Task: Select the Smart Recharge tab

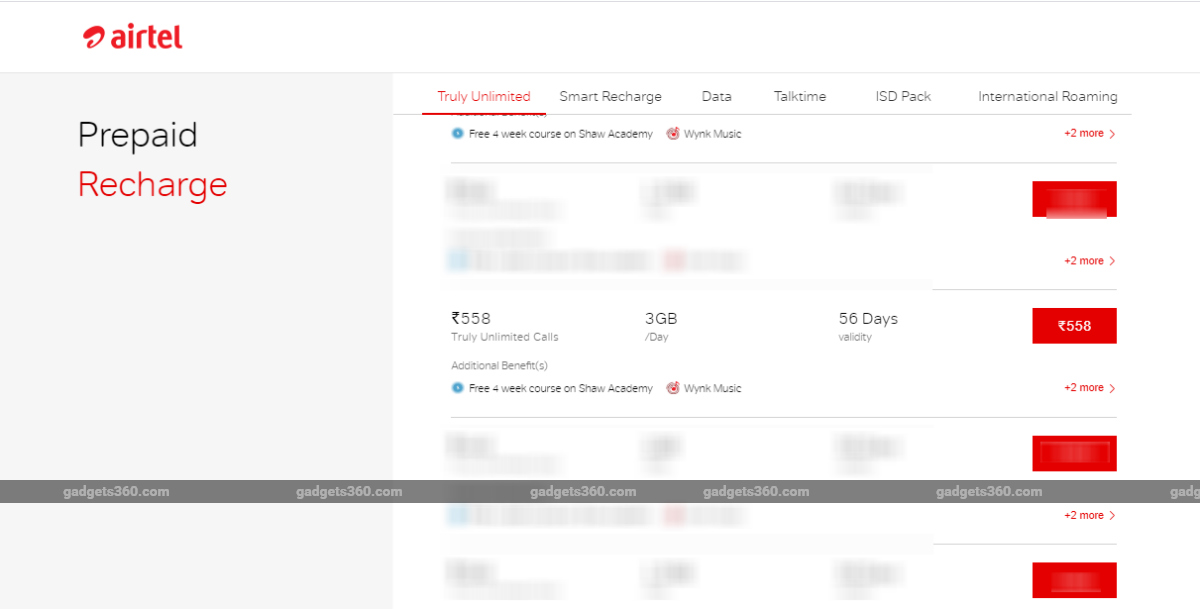Action: (611, 96)
